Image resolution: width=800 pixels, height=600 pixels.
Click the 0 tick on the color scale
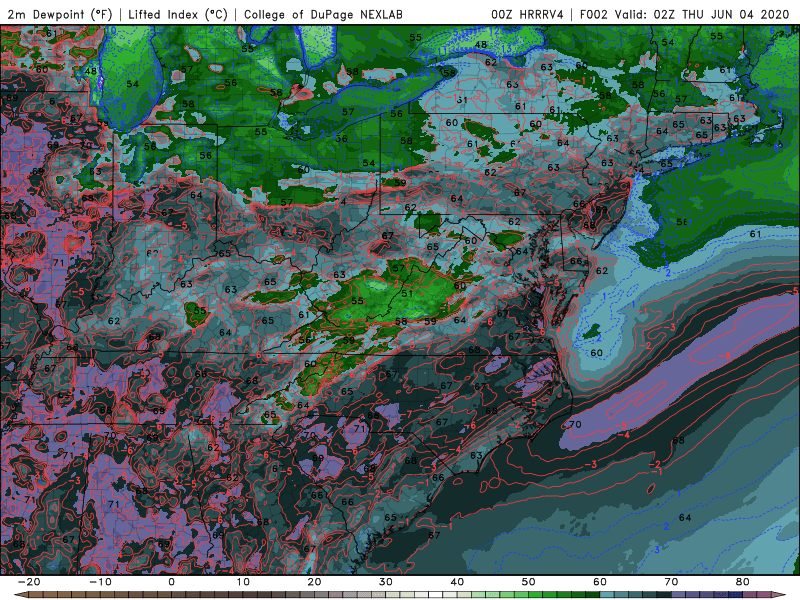click(171, 582)
